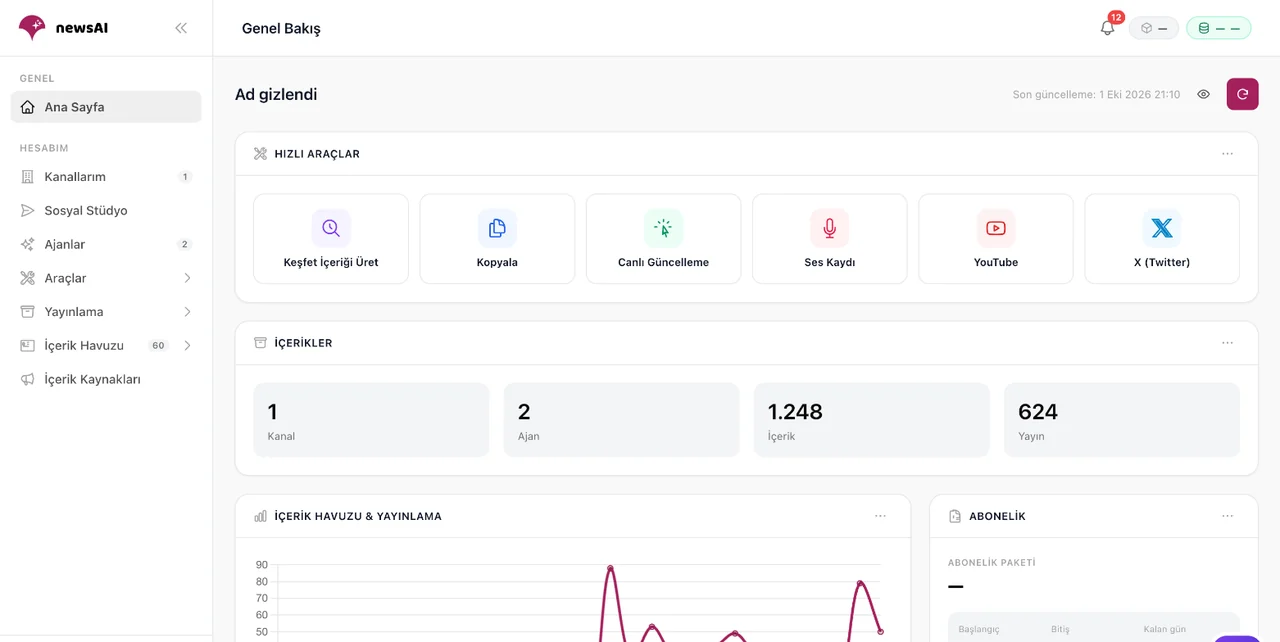Click the cube status pill in header
The image size is (1280, 642).
point(1154,28)
